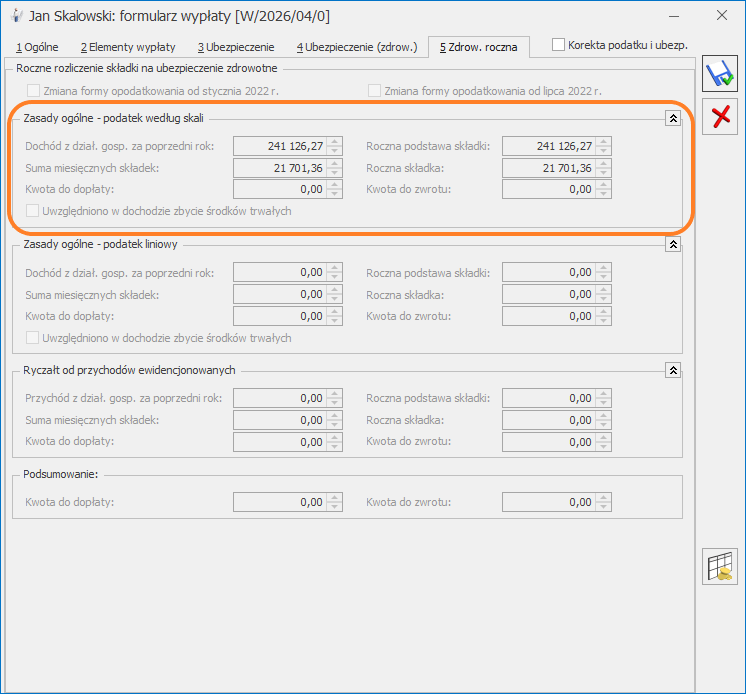Image resolution: width=746 pixels, height=694 pixels.
Task: Collapse the Zasady ogólne podatek według skali section
Action: (673, 118)
